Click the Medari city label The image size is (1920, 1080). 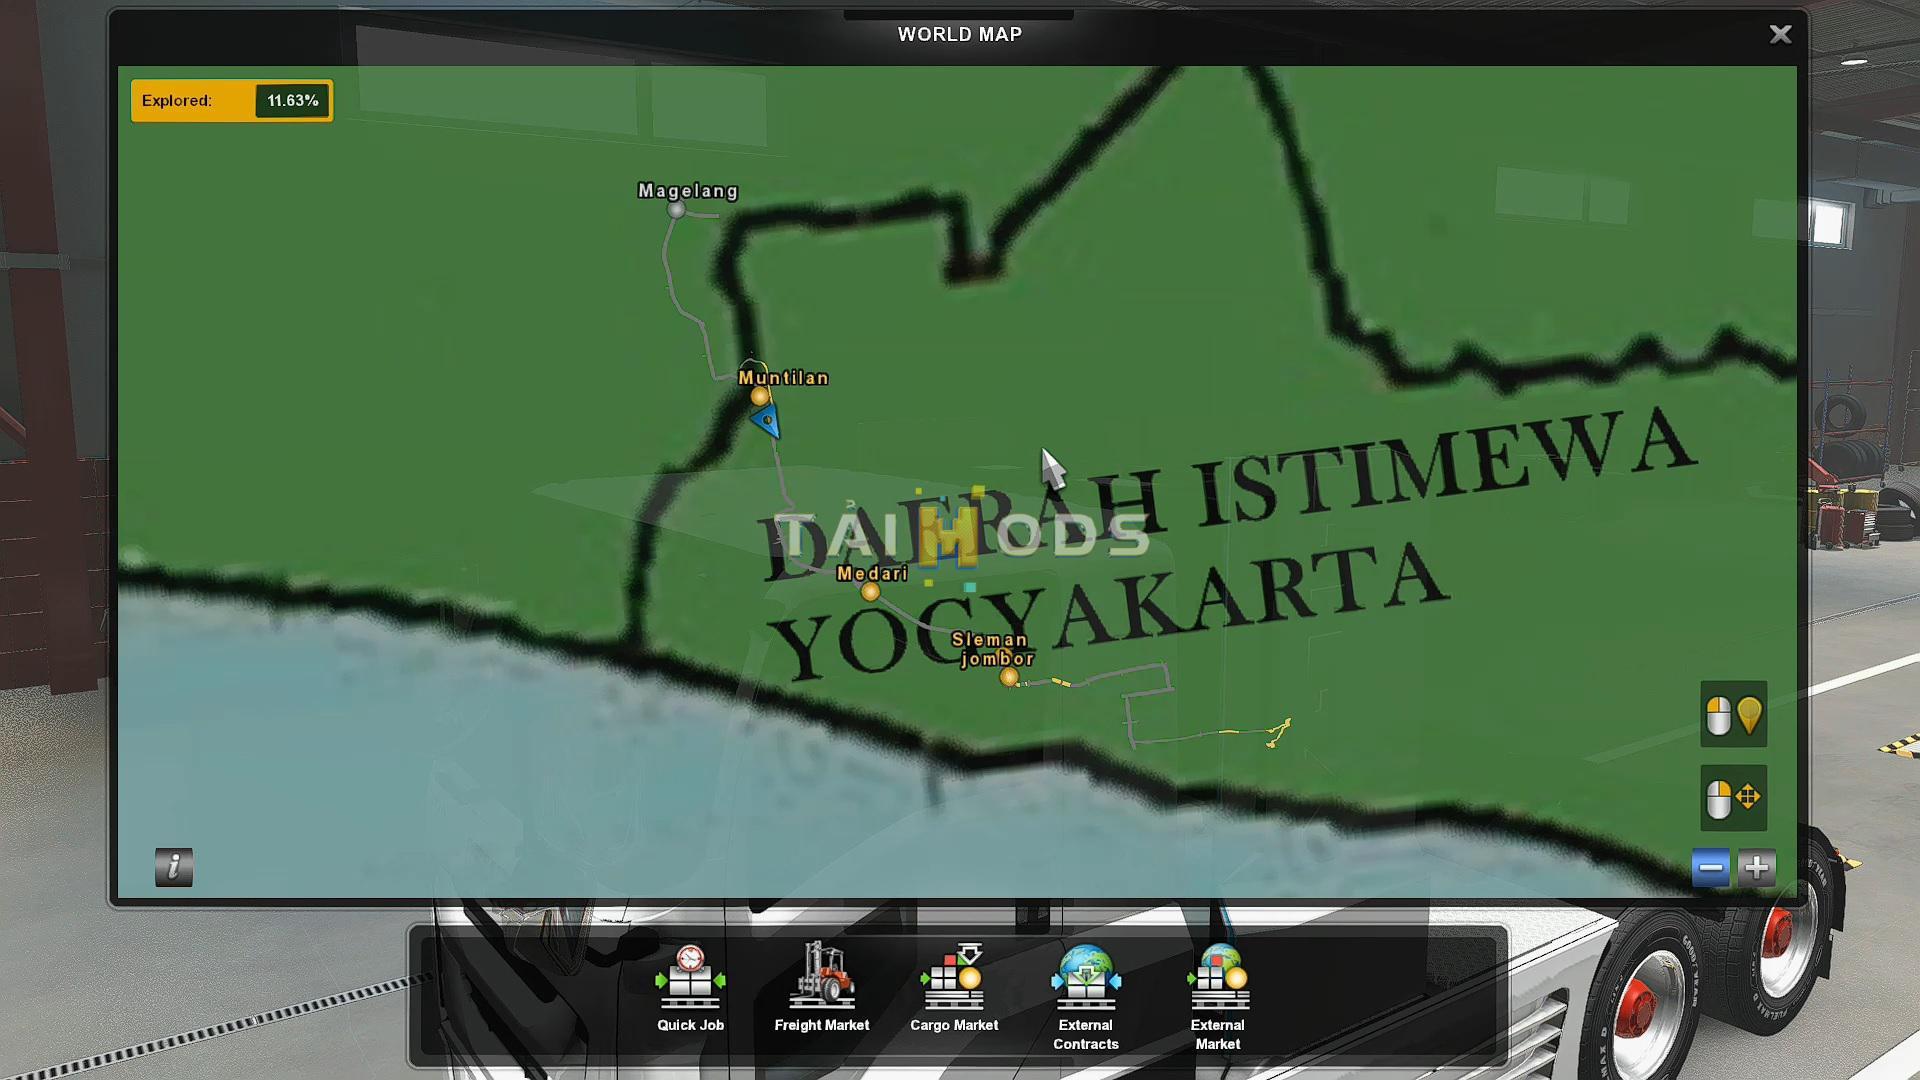[x=872, y=573]
